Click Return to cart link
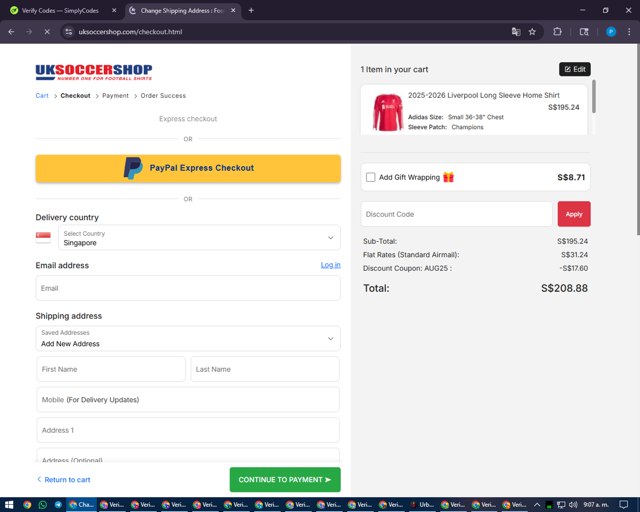 click(64, 479)
